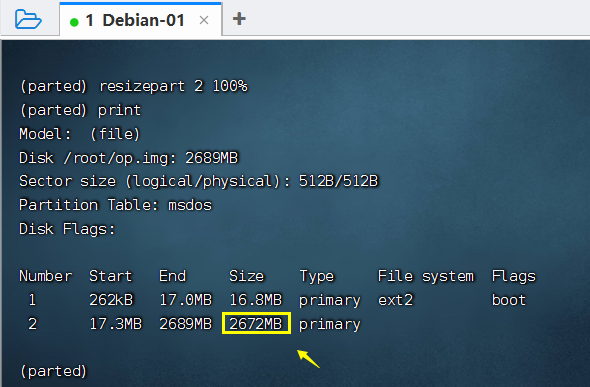Screen dimensions: 590x387
Task: Click the 'boot' flag value
Action: tap(509, 300)
